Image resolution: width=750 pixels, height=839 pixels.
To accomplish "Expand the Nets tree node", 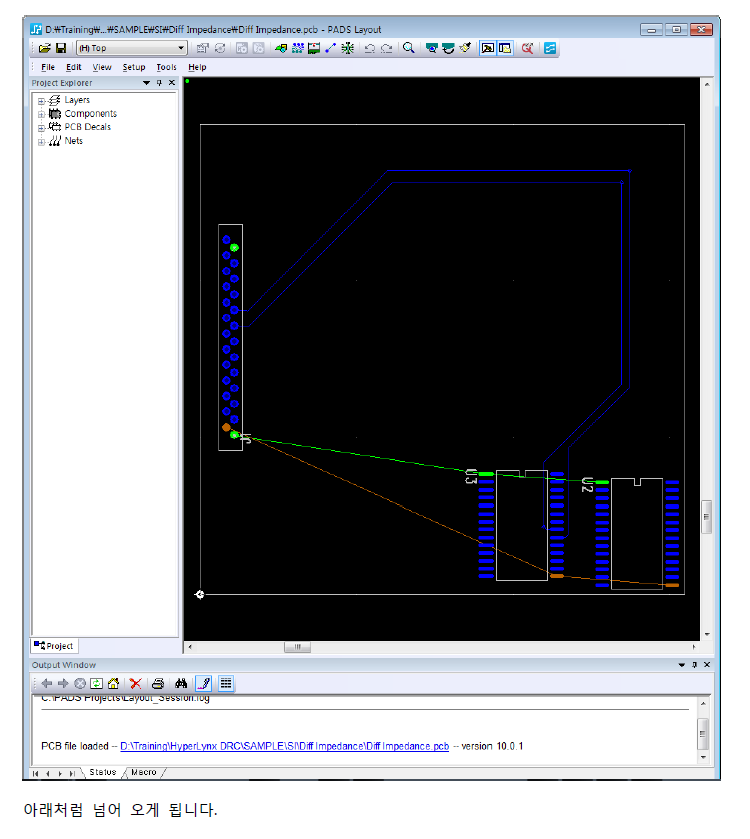I will click(x=41, y=141).
